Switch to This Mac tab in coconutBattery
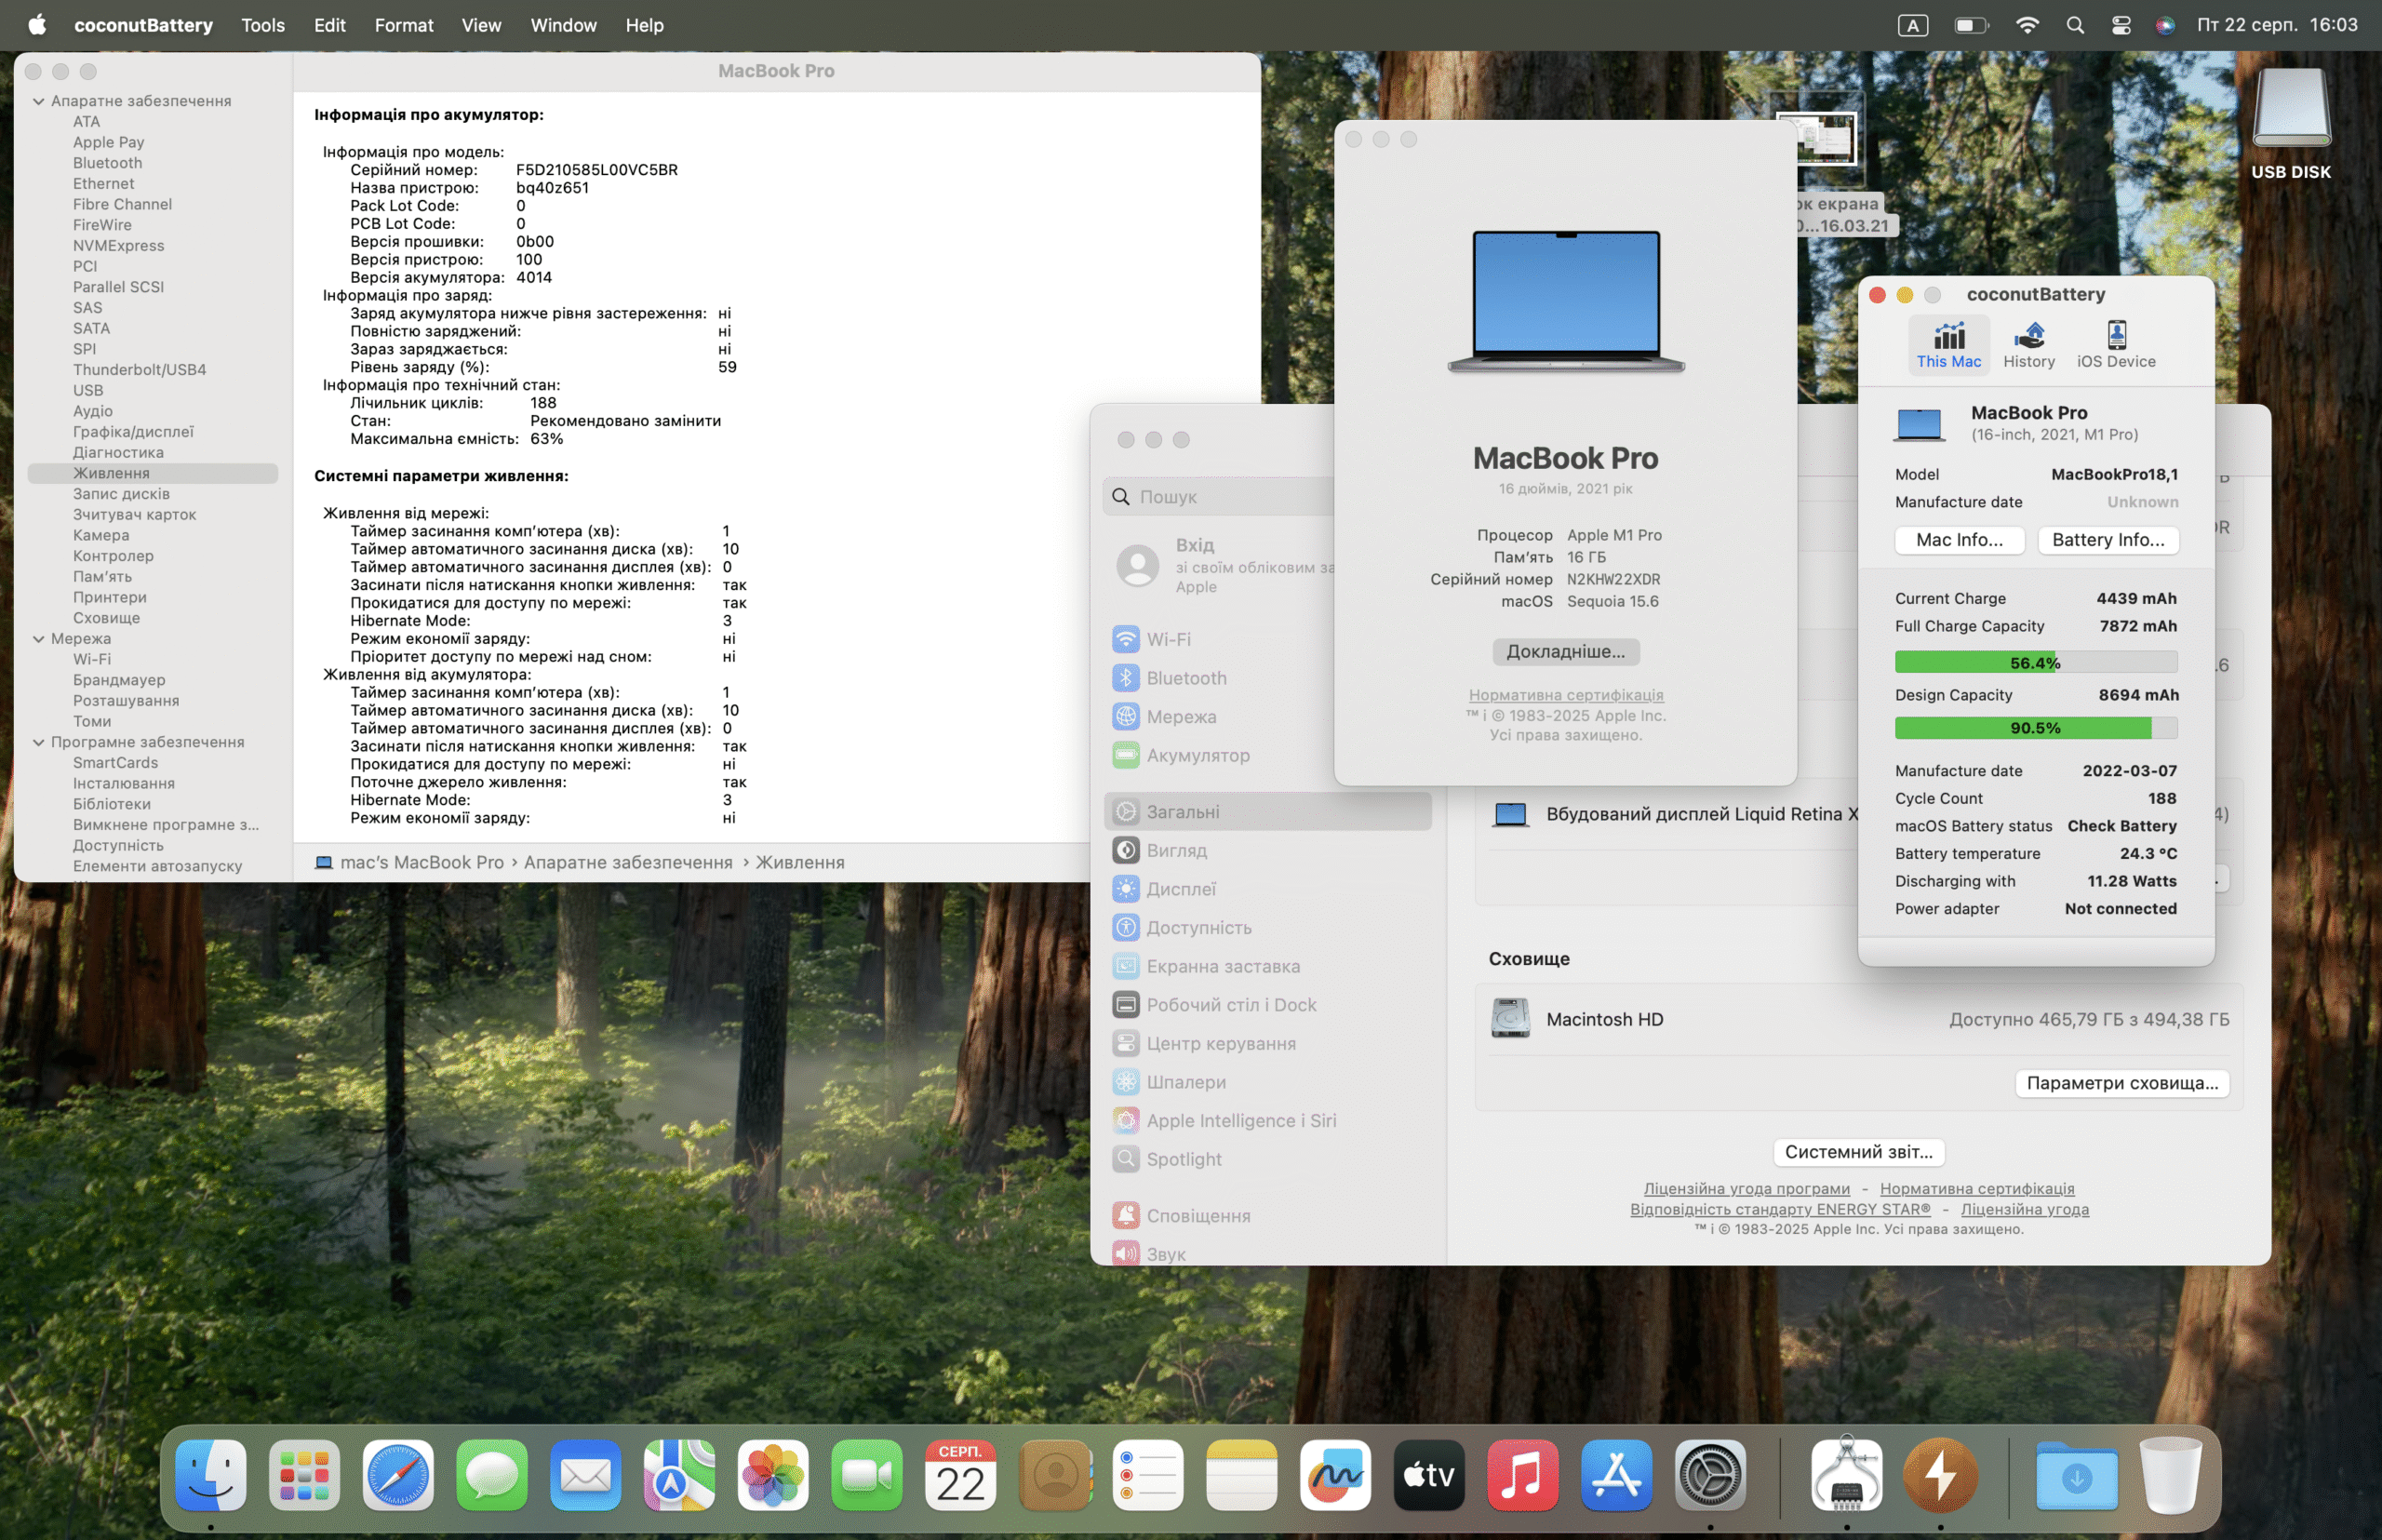Image resolution: width=2382 pixels, height=1540 pixels. (1948, 345)
